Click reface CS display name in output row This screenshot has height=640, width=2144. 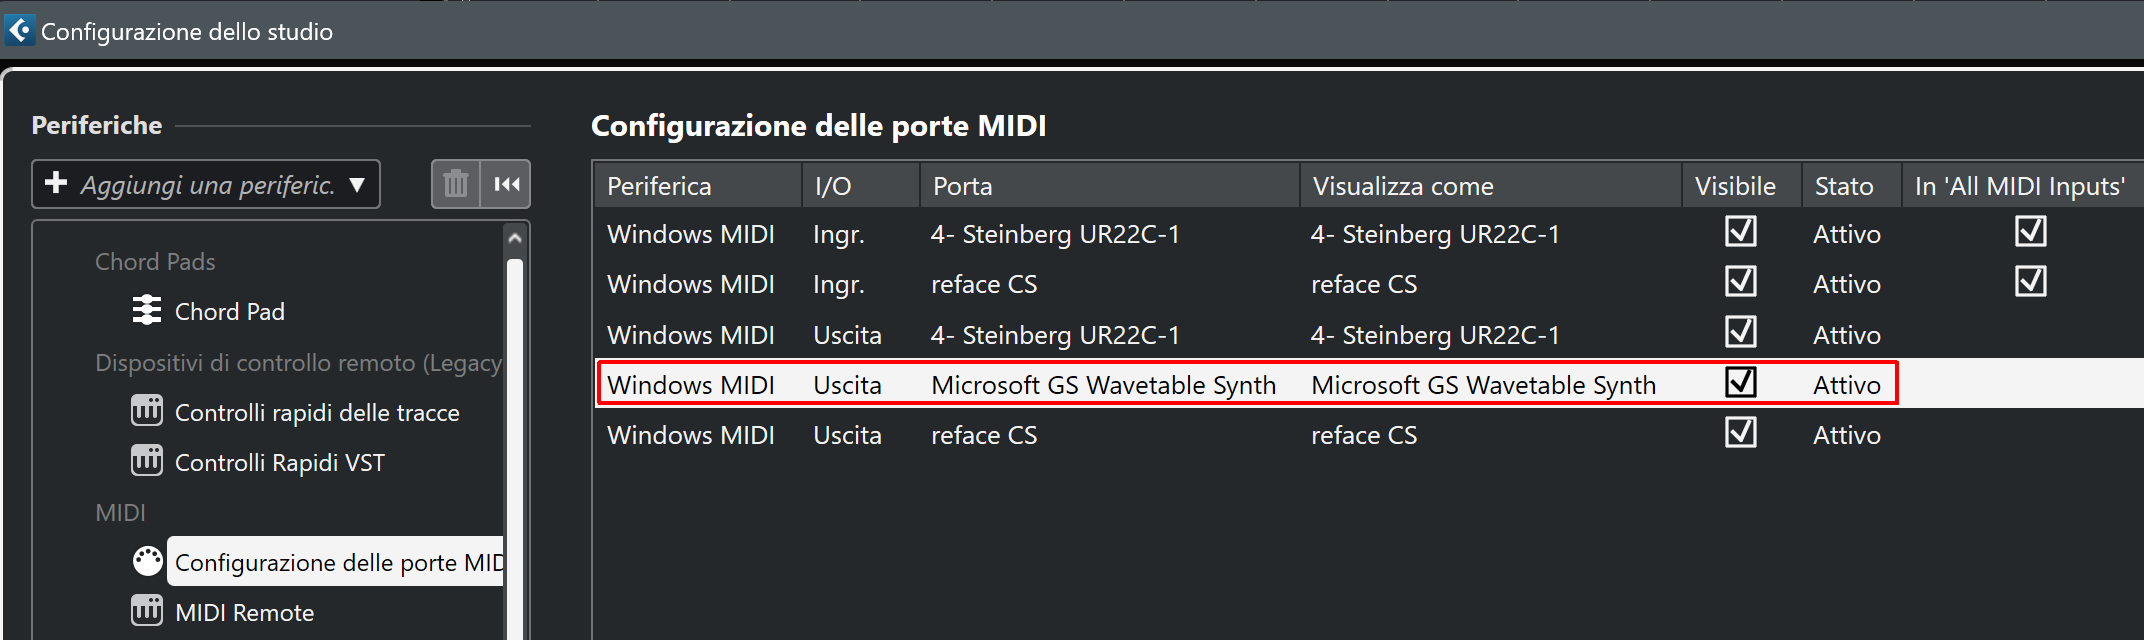pyautogui.click(x=1364, y=435)
